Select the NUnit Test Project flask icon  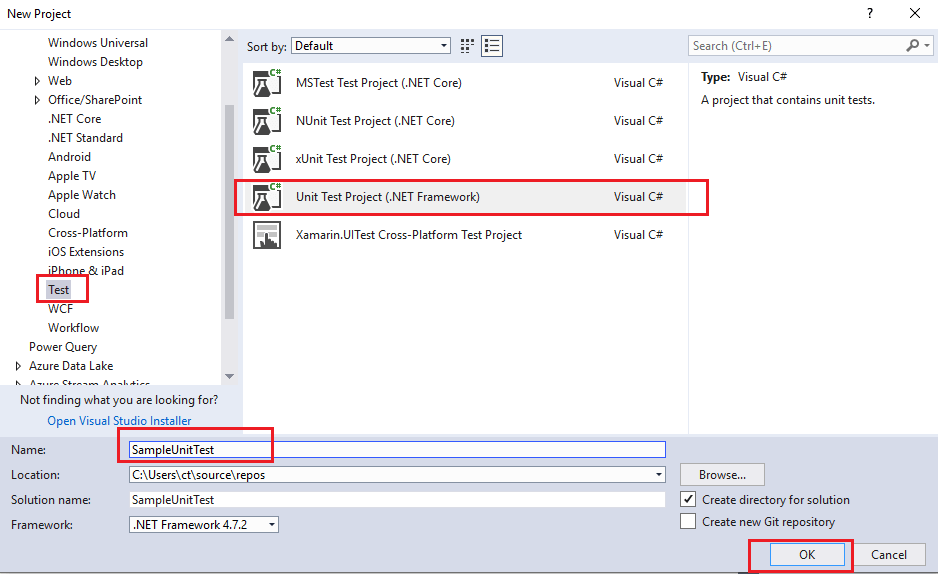point(267,121)
